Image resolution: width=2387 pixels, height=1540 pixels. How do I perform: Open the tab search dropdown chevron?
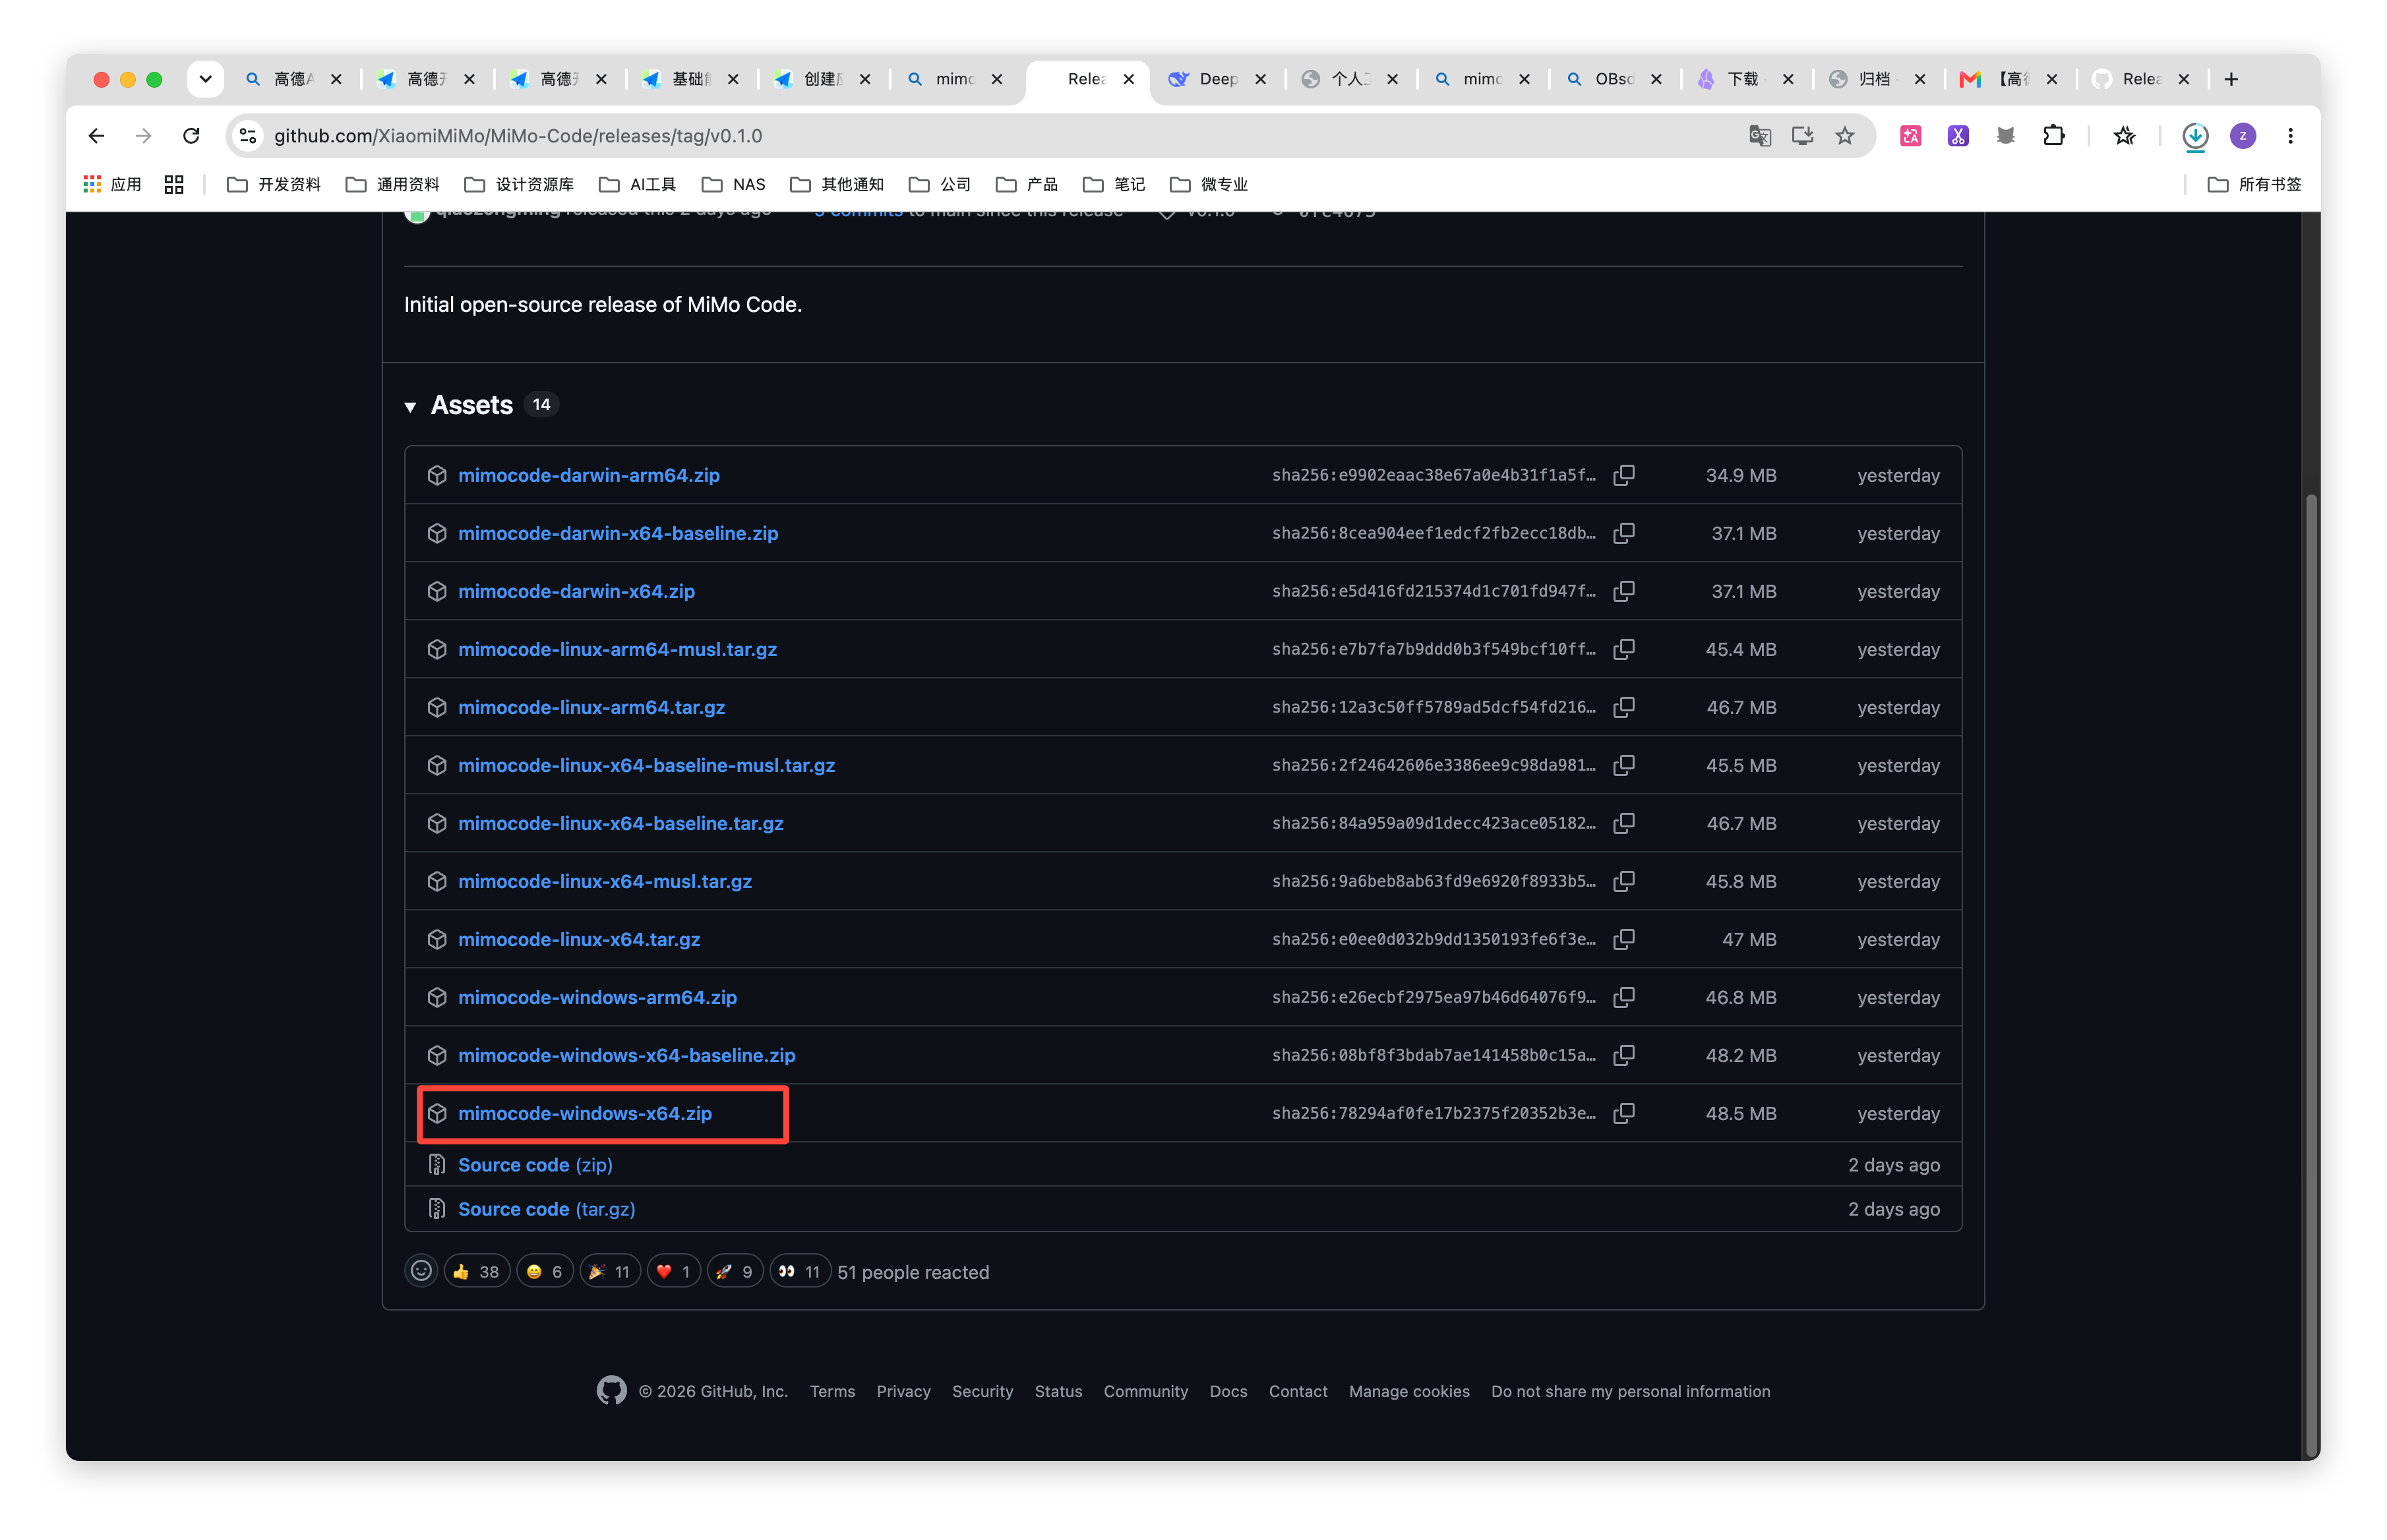pyautogui.click(x=205, y=79)
